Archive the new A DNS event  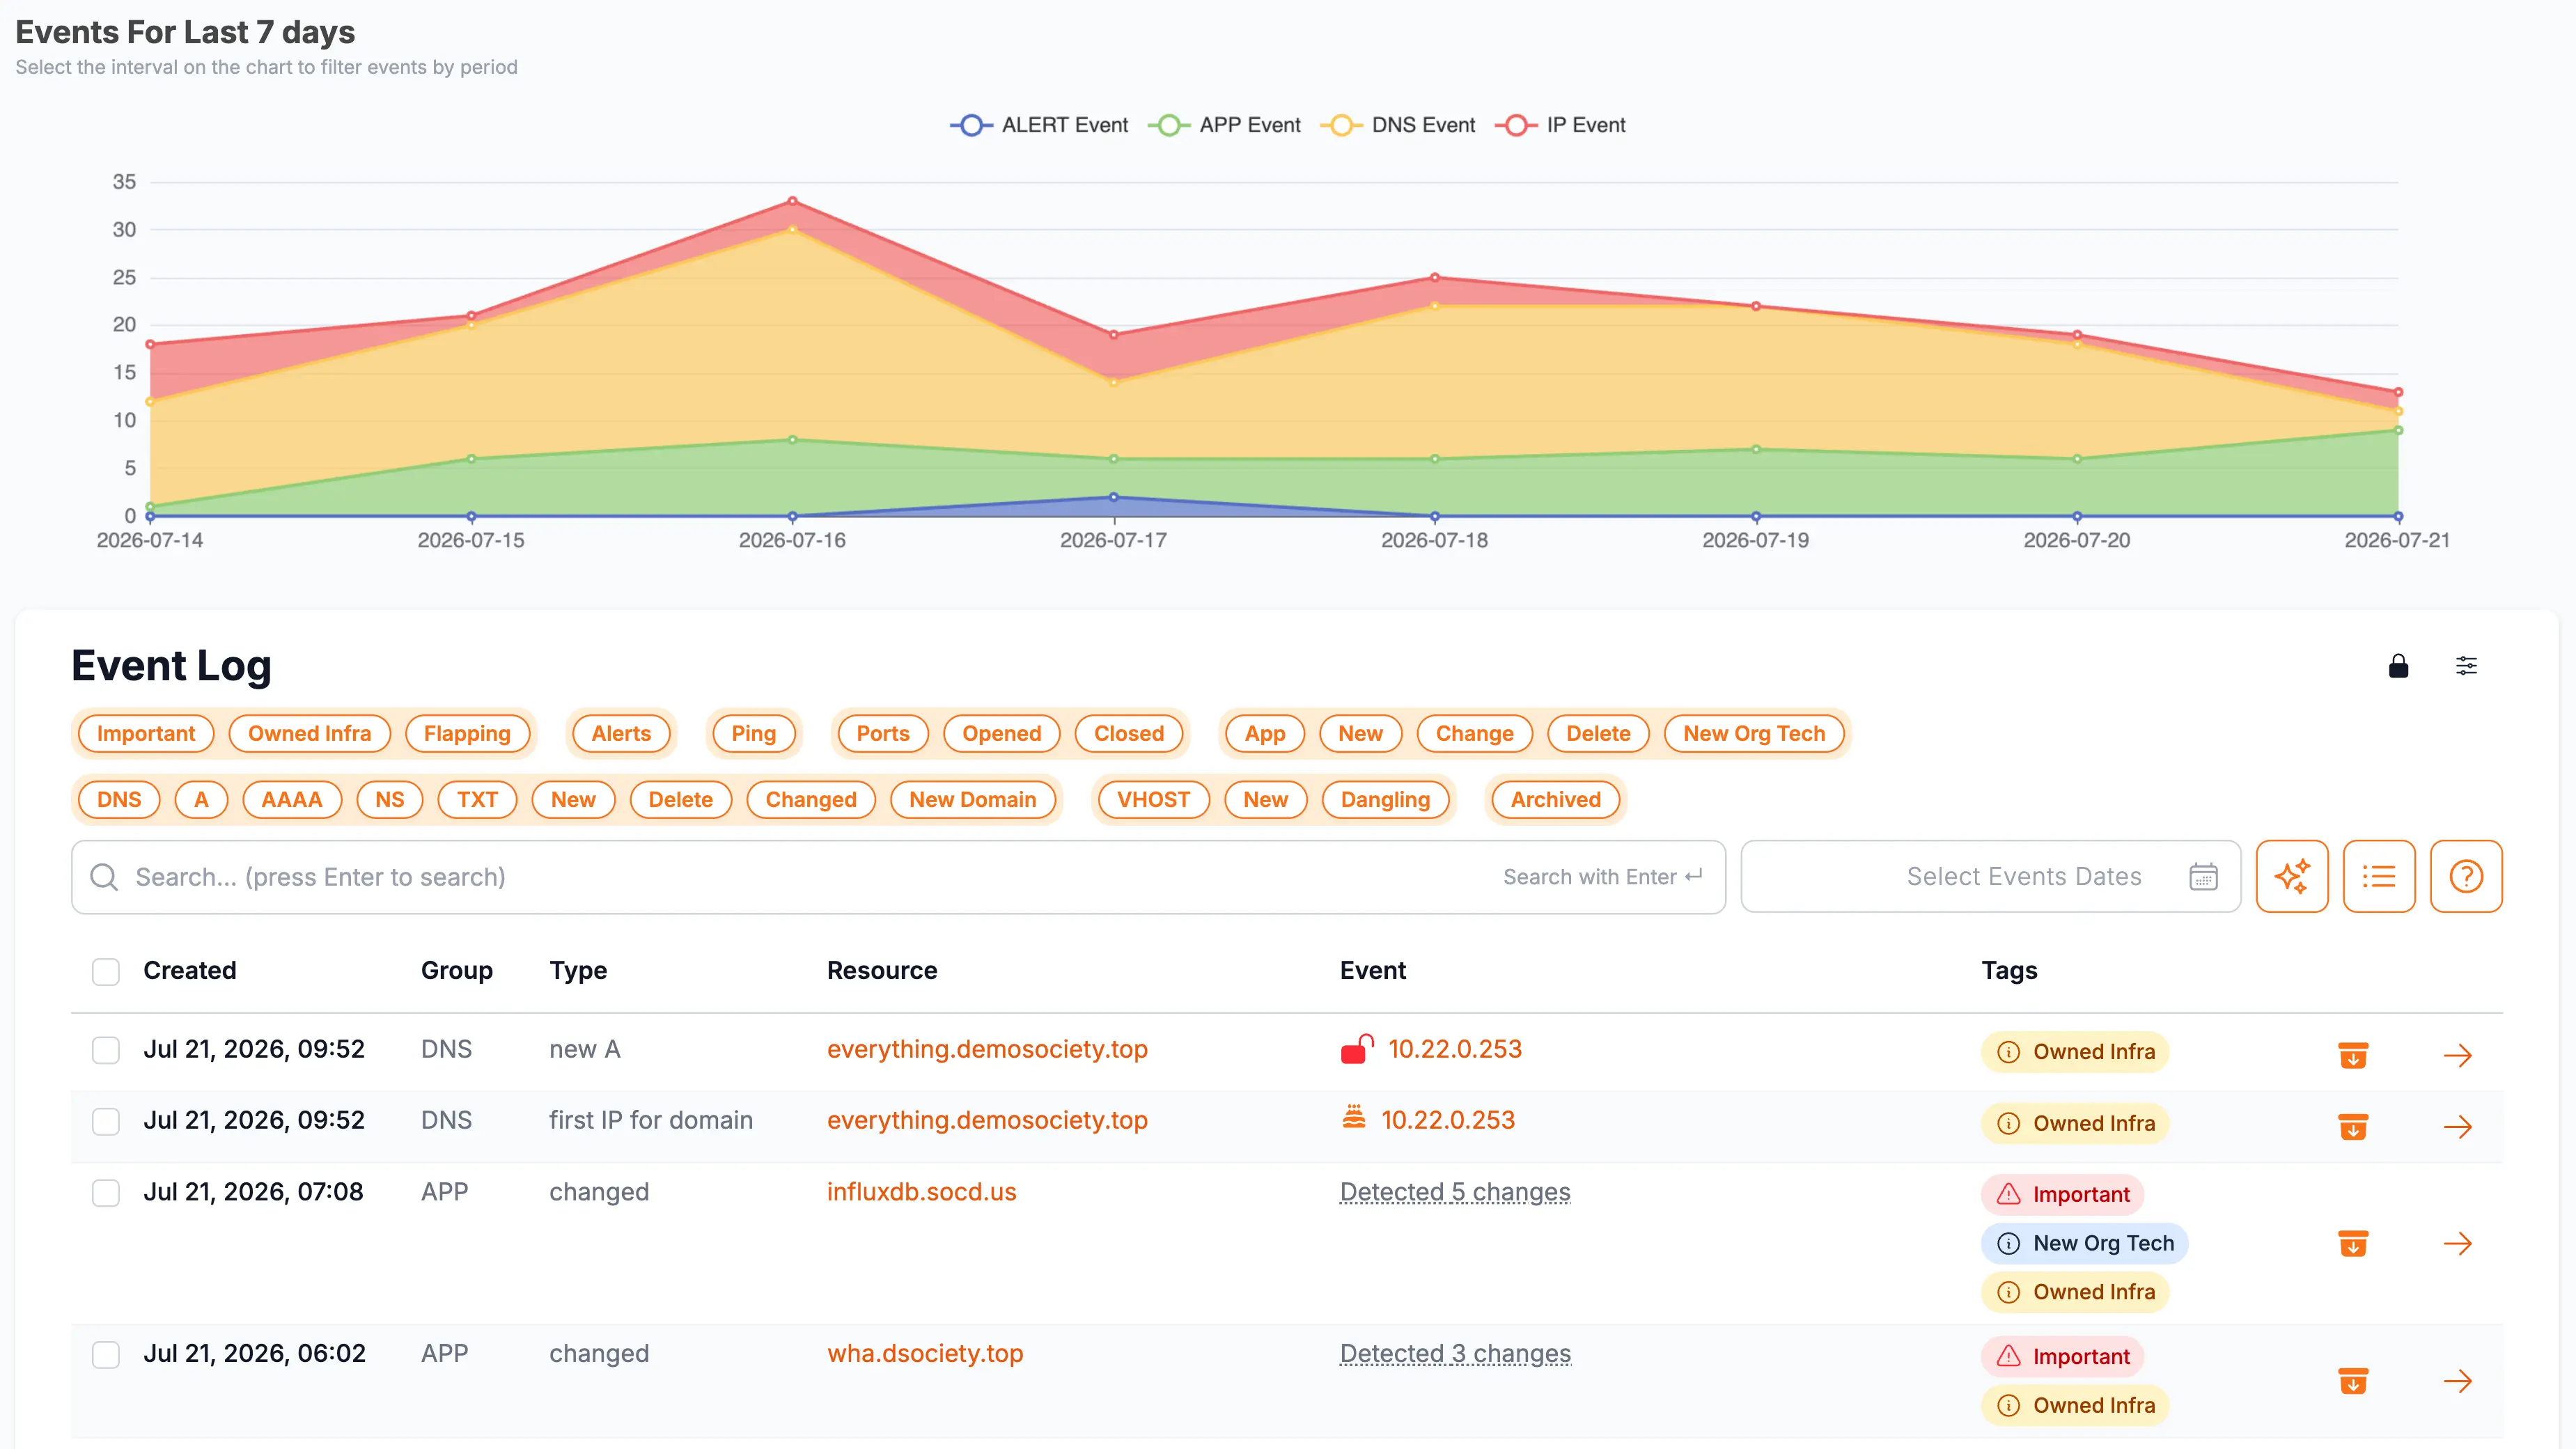pos(2353,1055)
